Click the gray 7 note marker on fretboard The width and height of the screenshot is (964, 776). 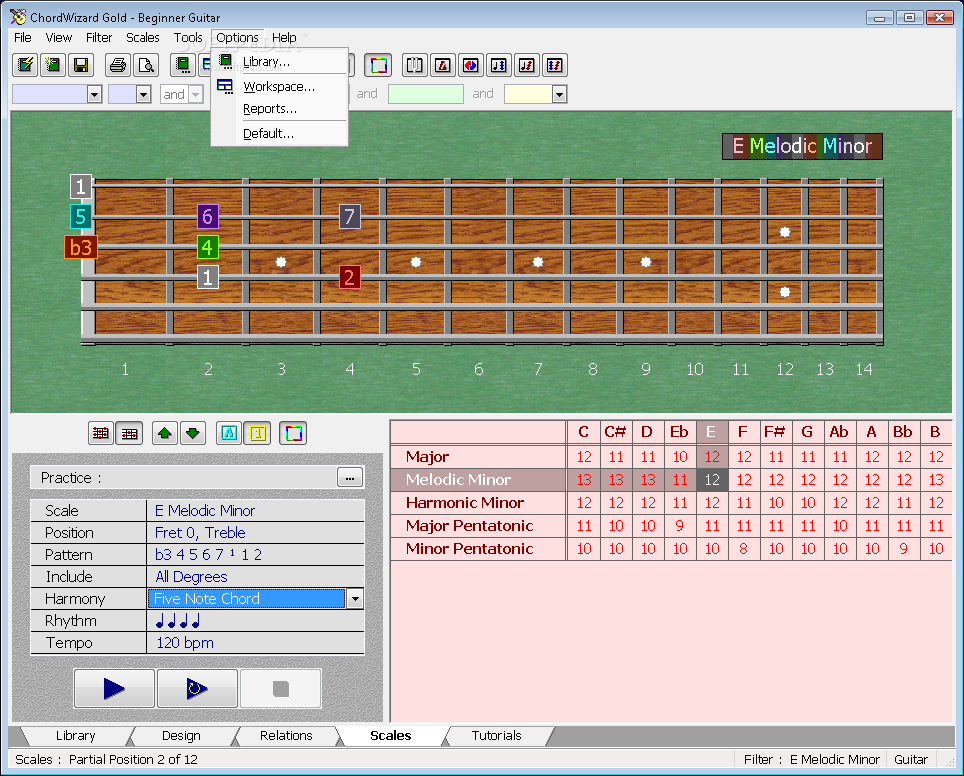(x=349, y=216)
